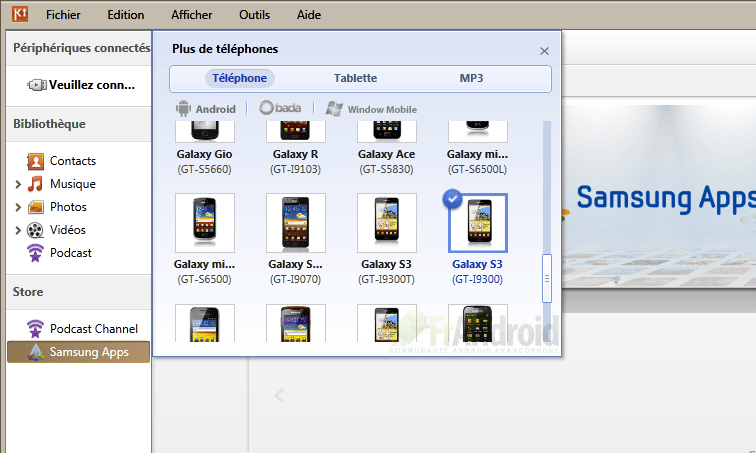Select Veuillez conn... device entry

click(80, 85)
